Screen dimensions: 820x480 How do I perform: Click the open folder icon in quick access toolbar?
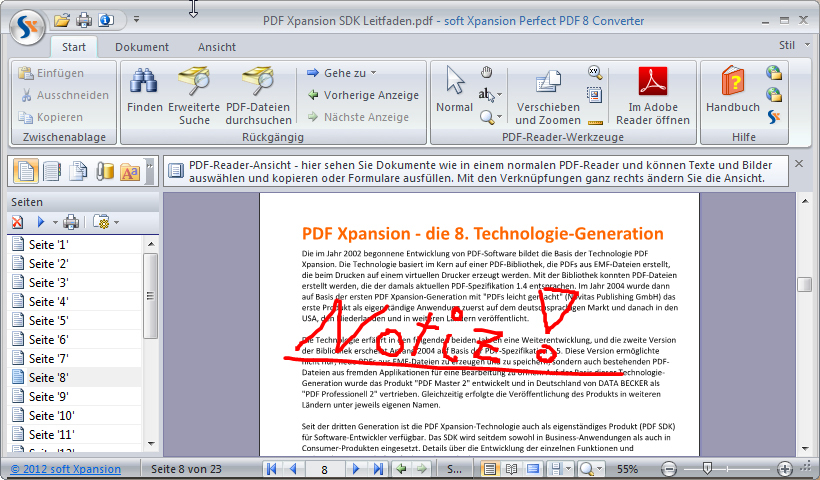pyautogui.click(x=61, y=20)
